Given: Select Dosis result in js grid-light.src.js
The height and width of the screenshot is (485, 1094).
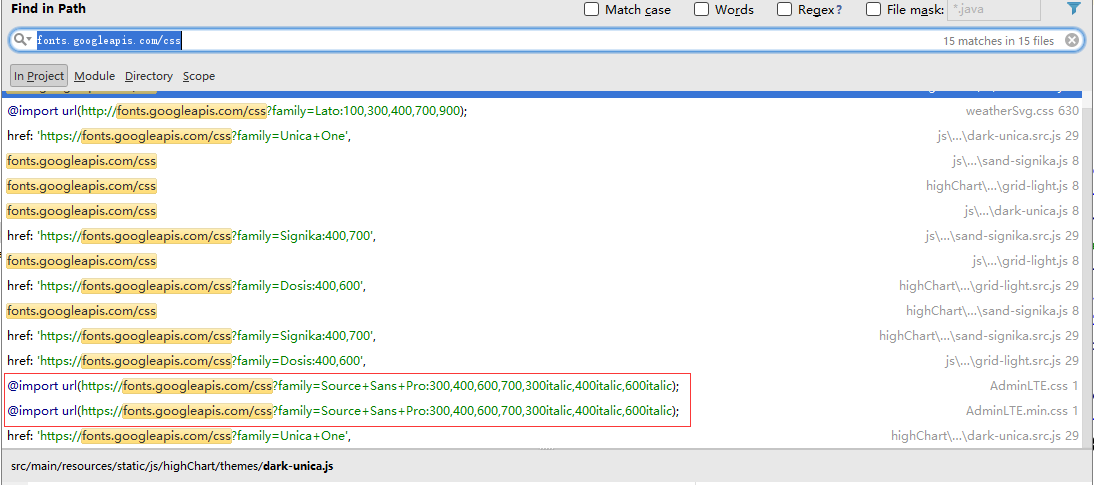Looking at the screenshot, I should (543, 361).
